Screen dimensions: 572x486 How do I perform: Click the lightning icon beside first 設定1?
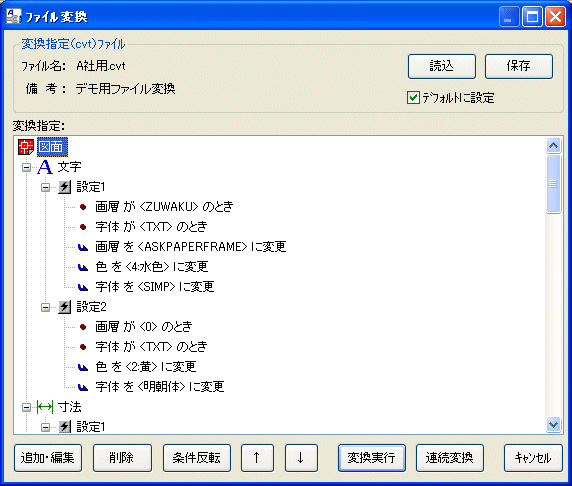click(x=65, y=187)
